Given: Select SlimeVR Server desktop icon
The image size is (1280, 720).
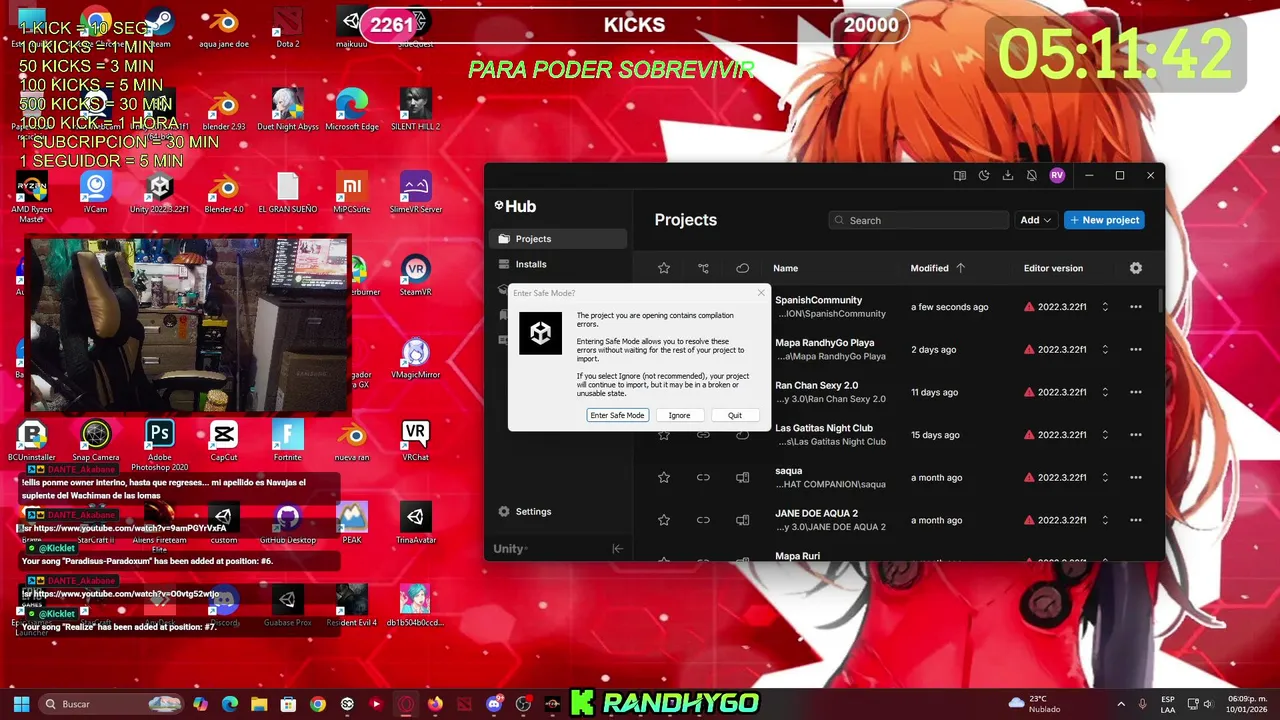Looking at the screenshot, I should pos(416,193).
